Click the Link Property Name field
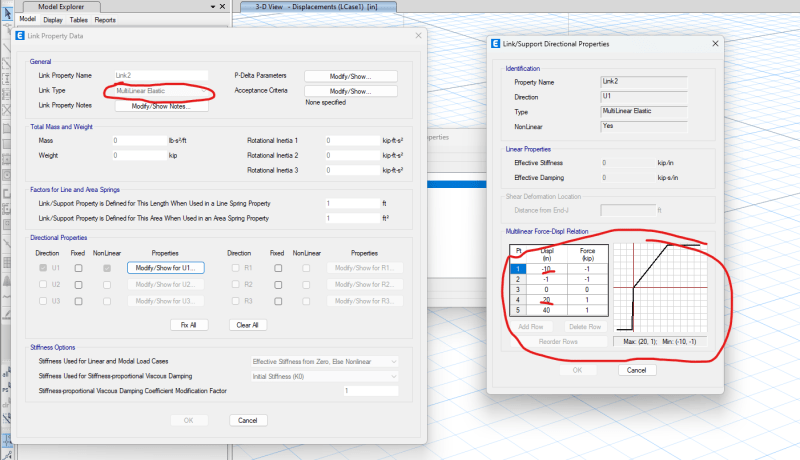This screenshot has width=800, height=460. coord(161,75)
